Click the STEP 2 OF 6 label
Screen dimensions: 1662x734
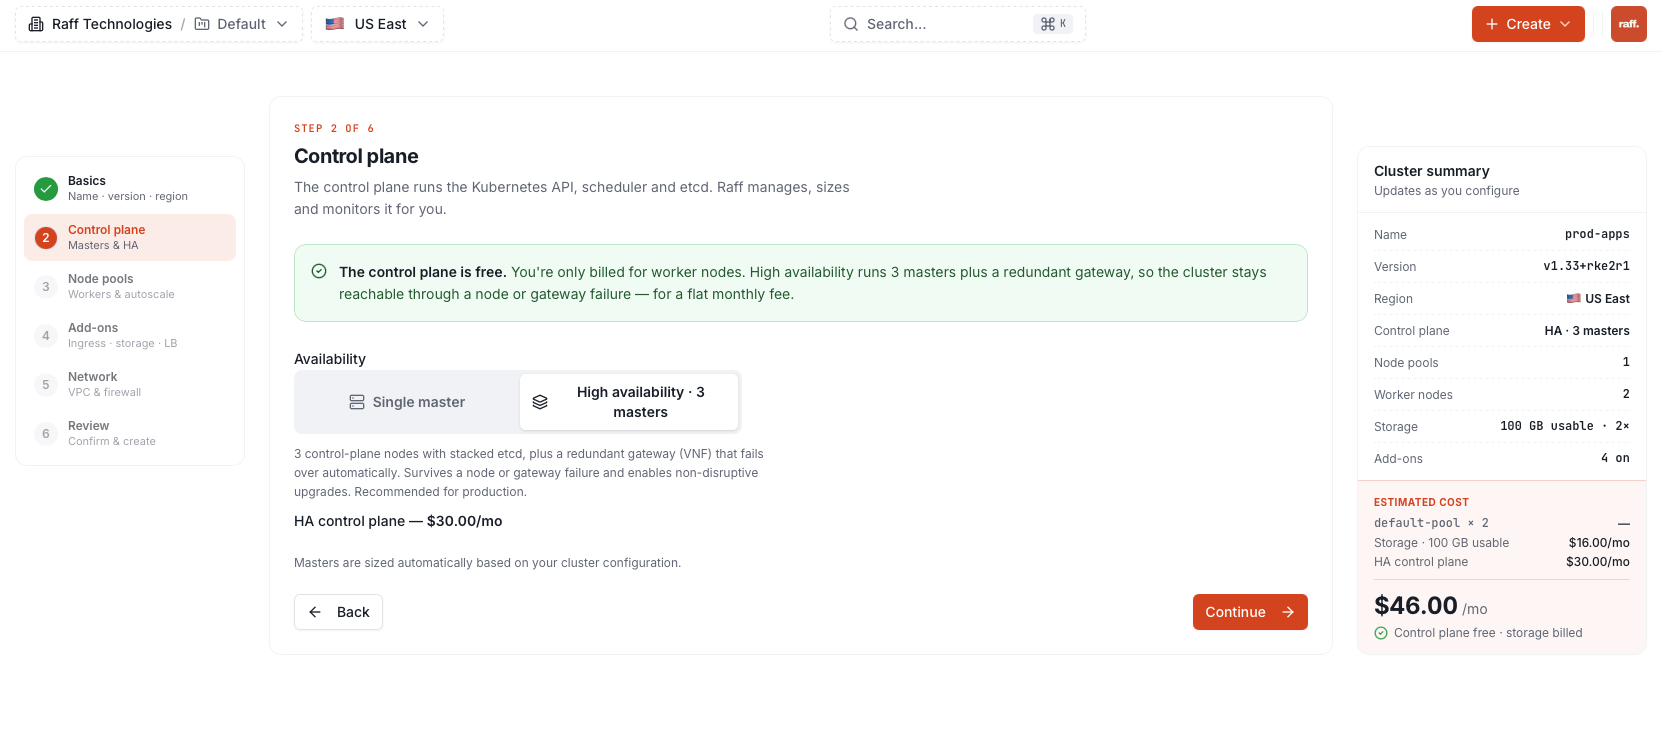(x=334, y=128)
